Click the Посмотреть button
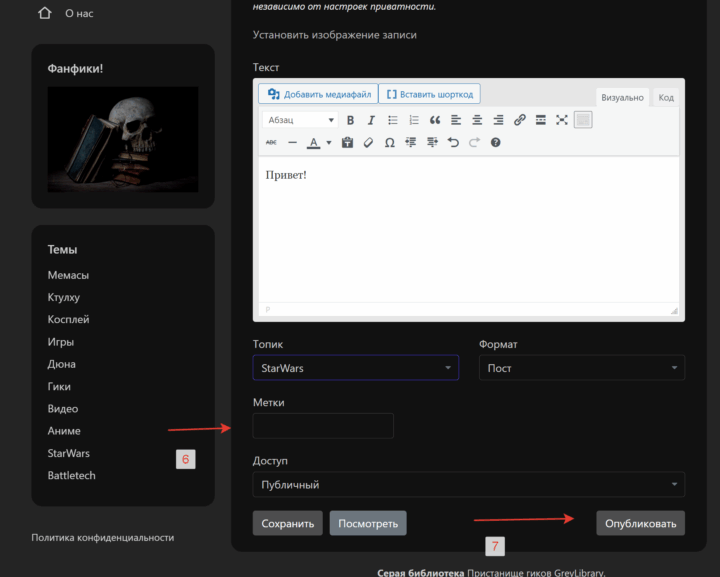Viewport: 720px width, 577px height. pyautogui.click(x=368, y=523)
